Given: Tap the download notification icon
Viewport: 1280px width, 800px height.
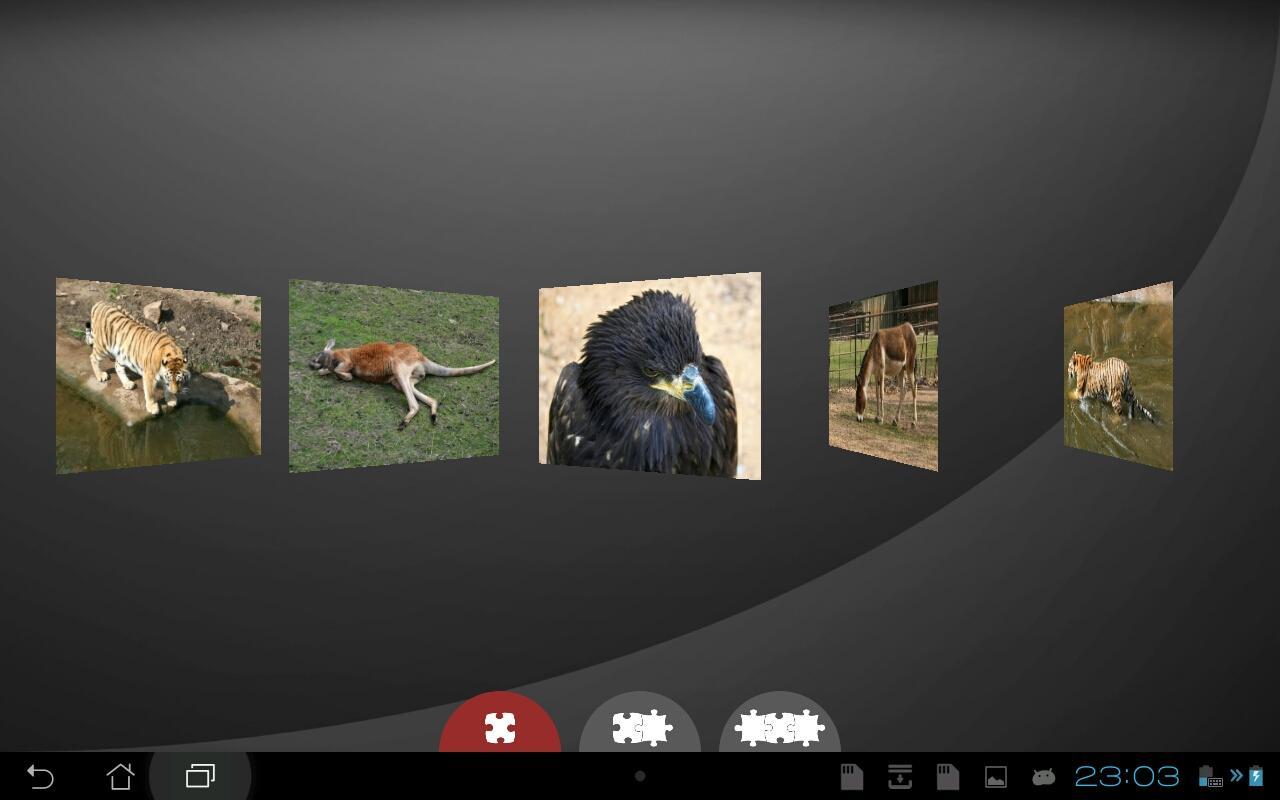Looking at the screenshot, I should click(x=898, y=776).
